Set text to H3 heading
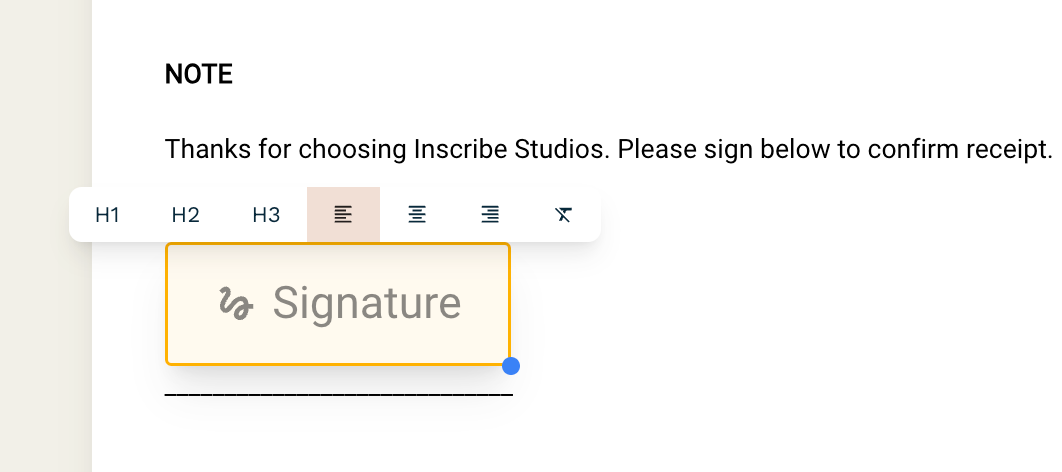Viewport: 1062px width, 472px height. click(x=266, y=214)
